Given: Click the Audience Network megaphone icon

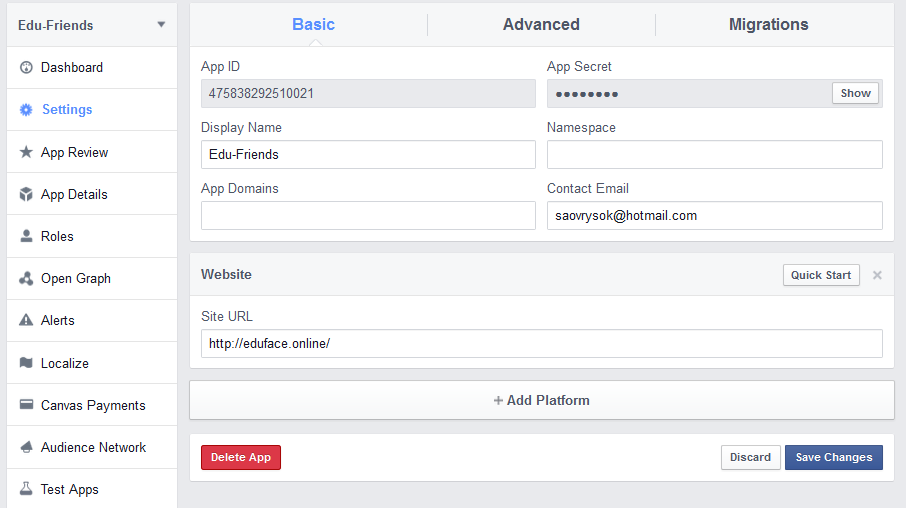Looking at the screenshot, I should tap(26, 447).
